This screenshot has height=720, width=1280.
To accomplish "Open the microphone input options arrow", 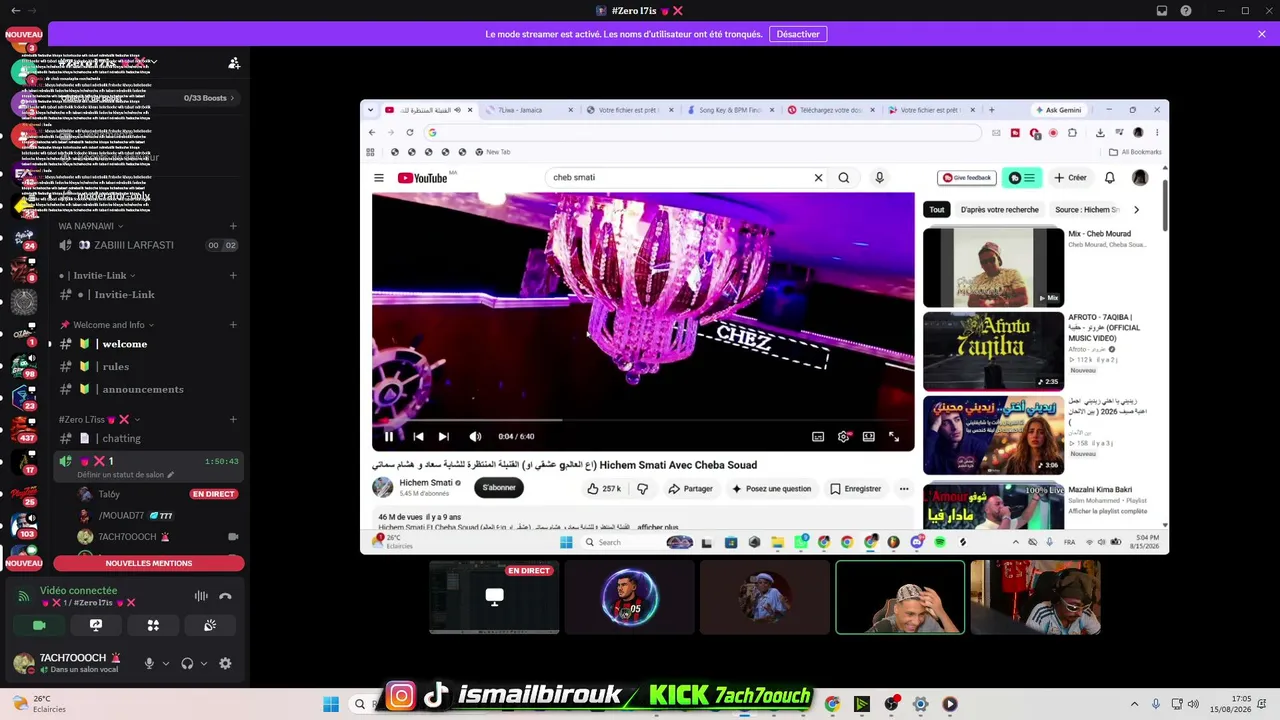I will click(166, 663).
